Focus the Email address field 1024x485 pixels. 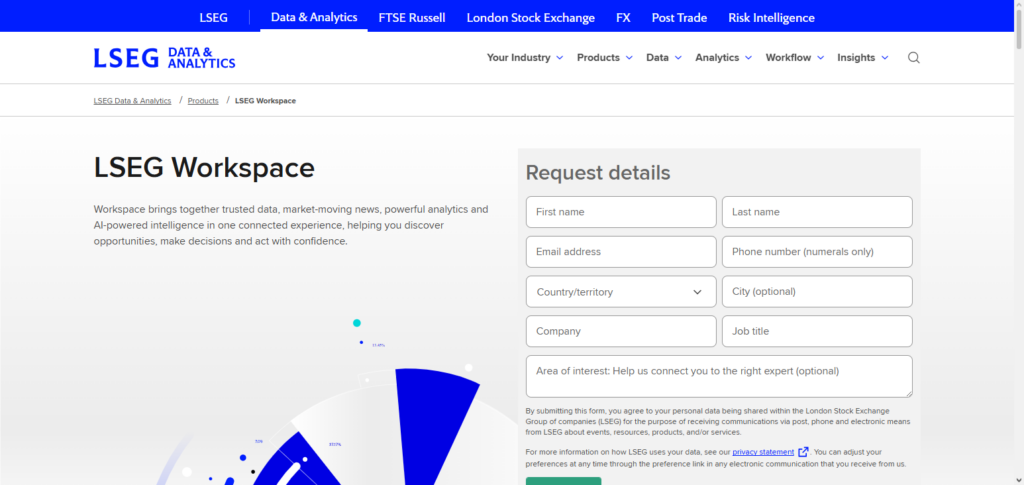(621, 252)
